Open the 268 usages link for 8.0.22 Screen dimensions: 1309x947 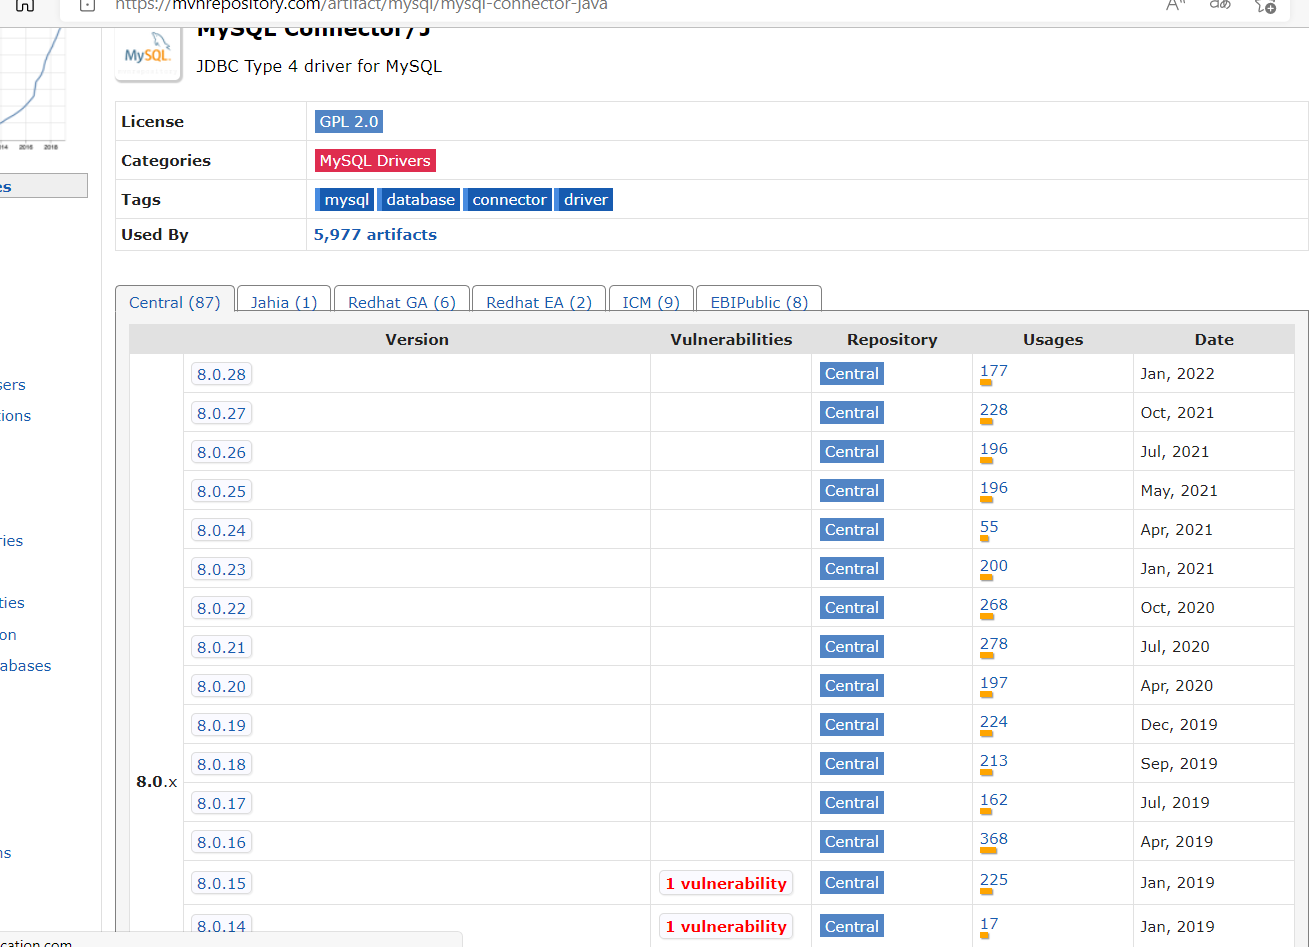point(994,605)
